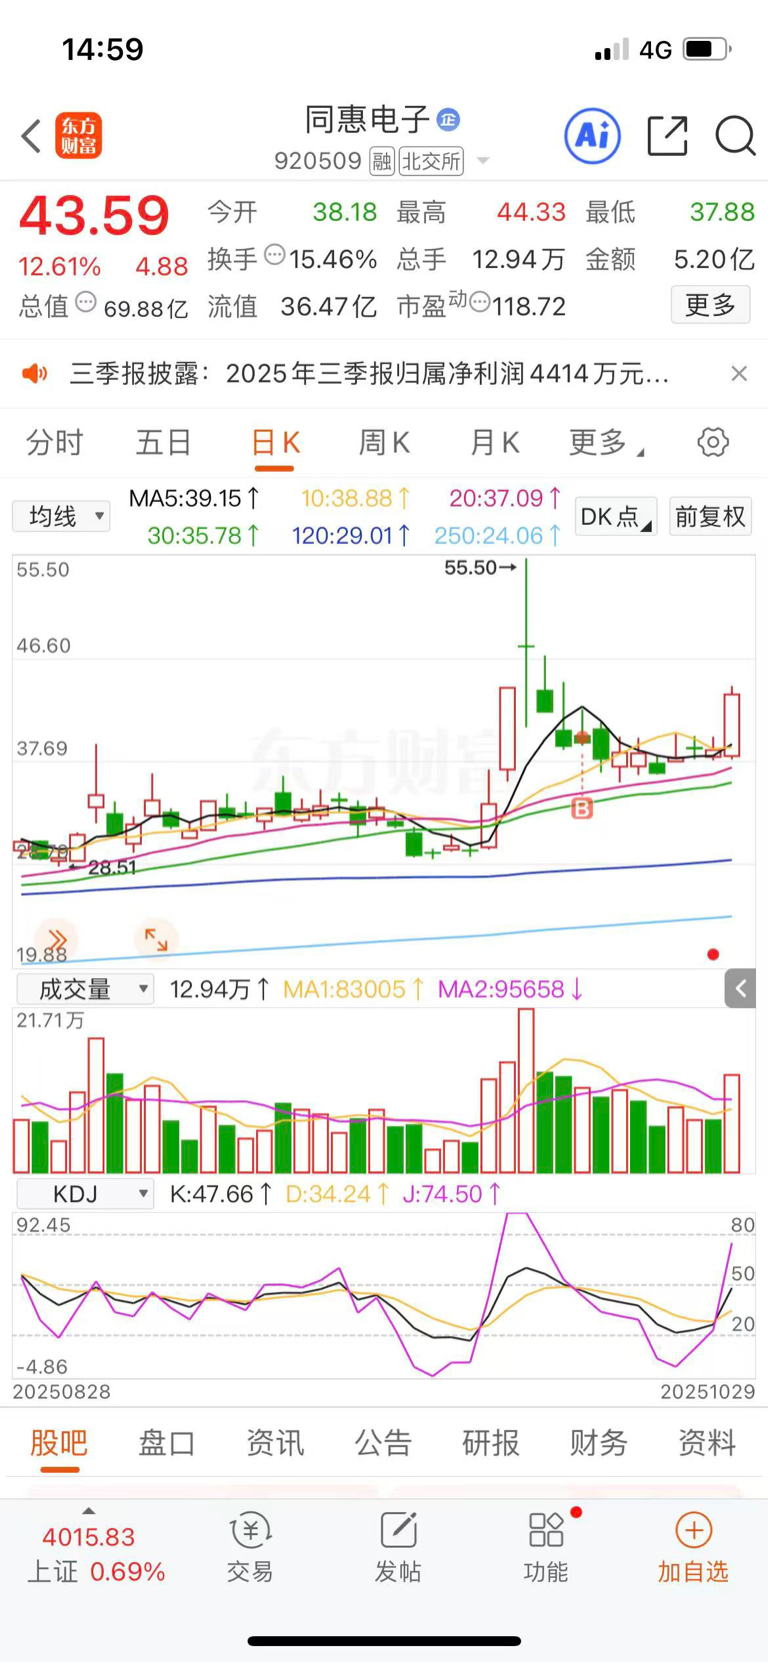Read the 三季报披露 news headline
768x1663 pixels.
369,374
